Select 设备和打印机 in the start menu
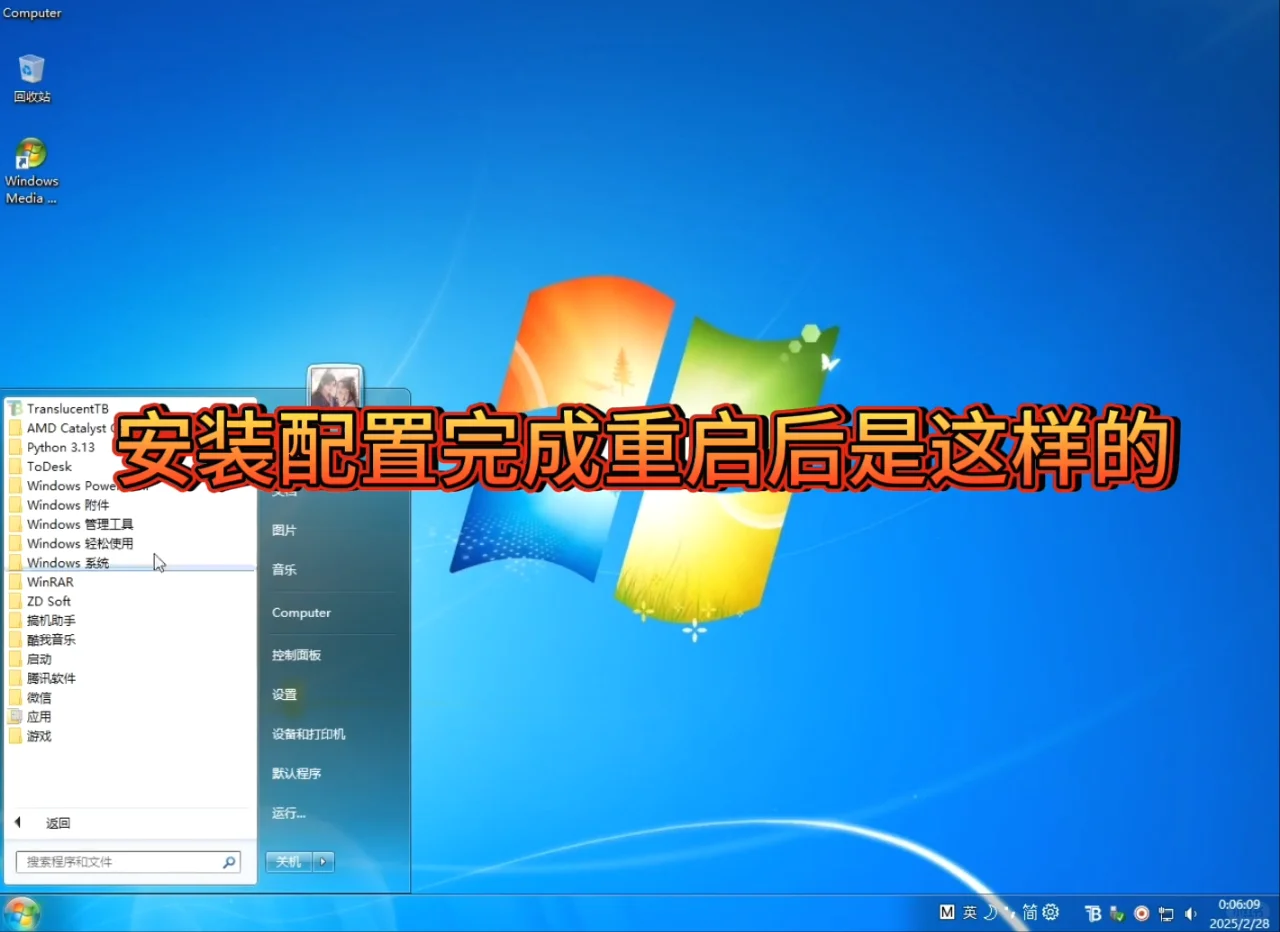 pyautogui.click(x=307, y=733)
